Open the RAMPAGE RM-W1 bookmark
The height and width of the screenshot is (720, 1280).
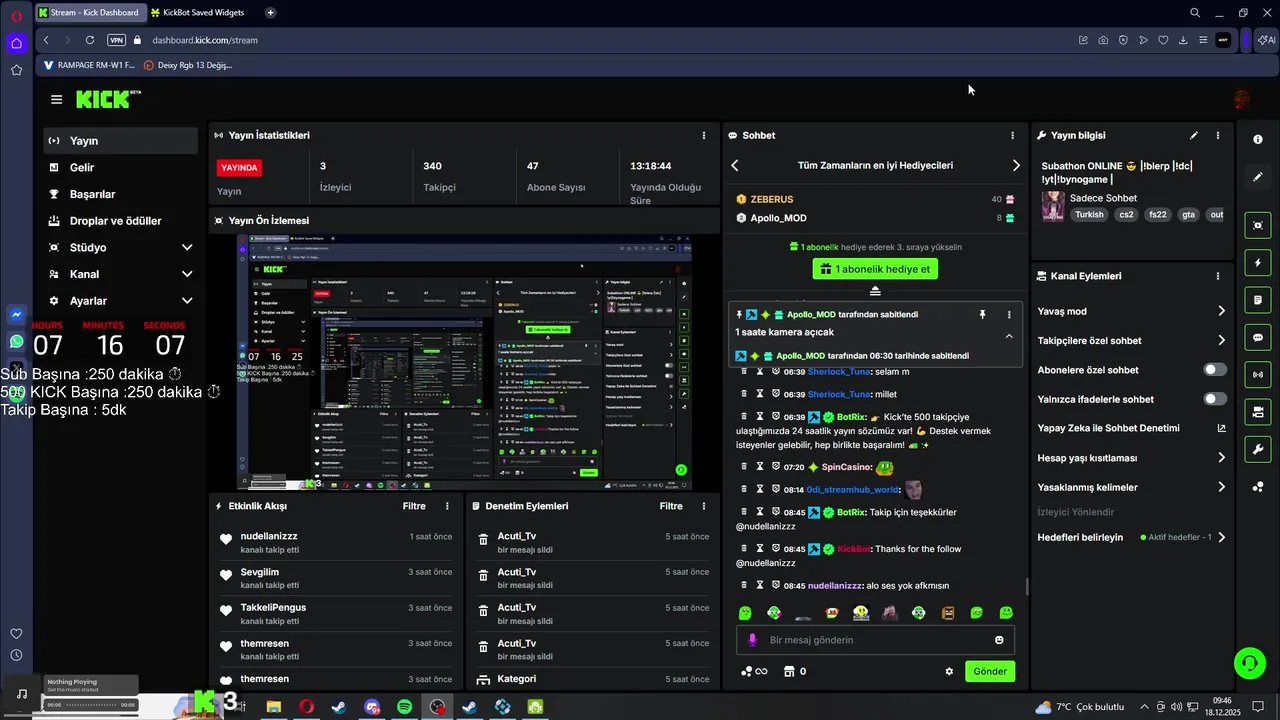click(89, 65)
